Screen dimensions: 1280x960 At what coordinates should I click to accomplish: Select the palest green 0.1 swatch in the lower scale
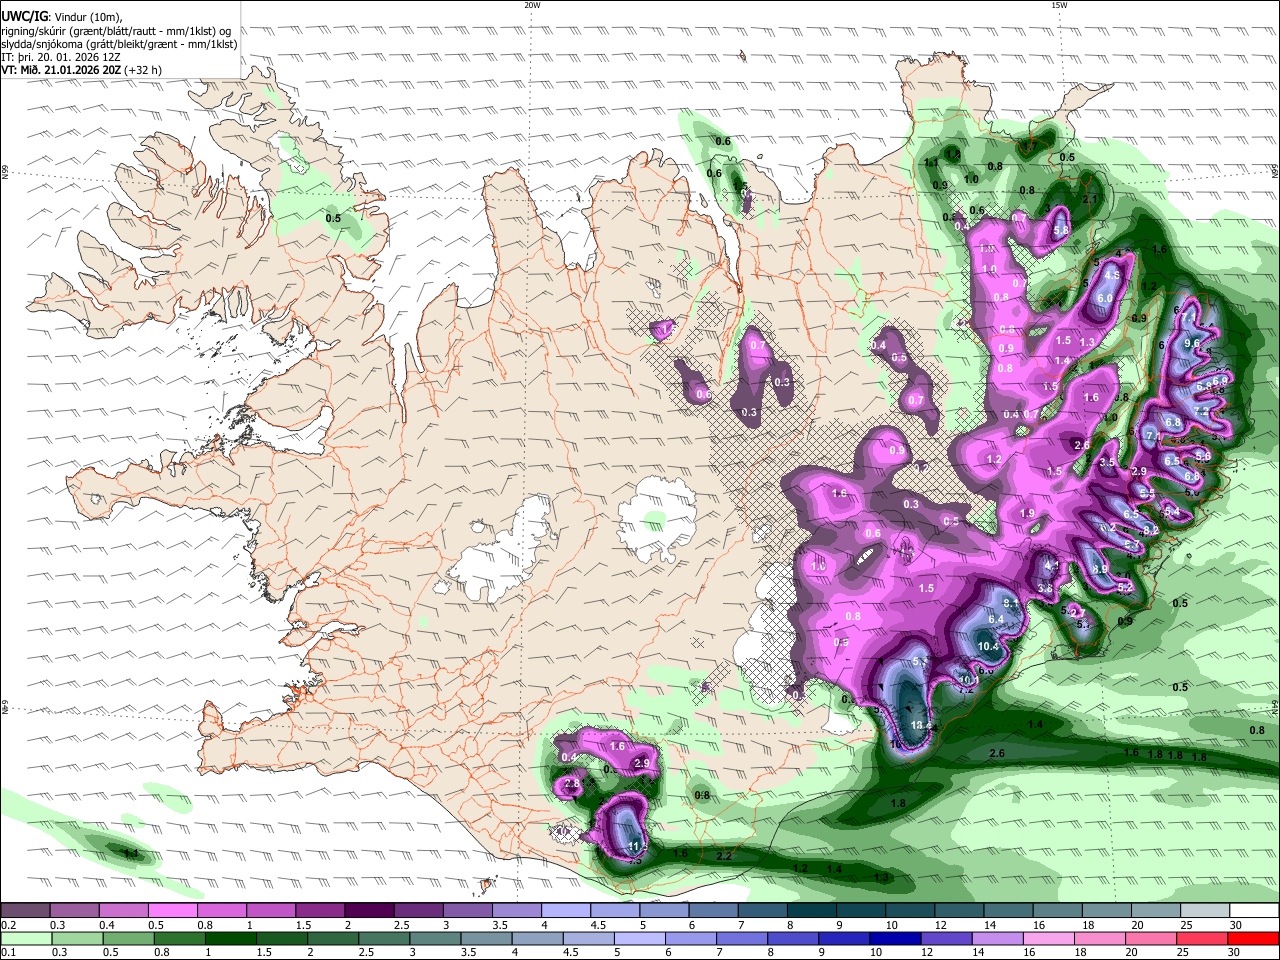click(x=25, y=939)
